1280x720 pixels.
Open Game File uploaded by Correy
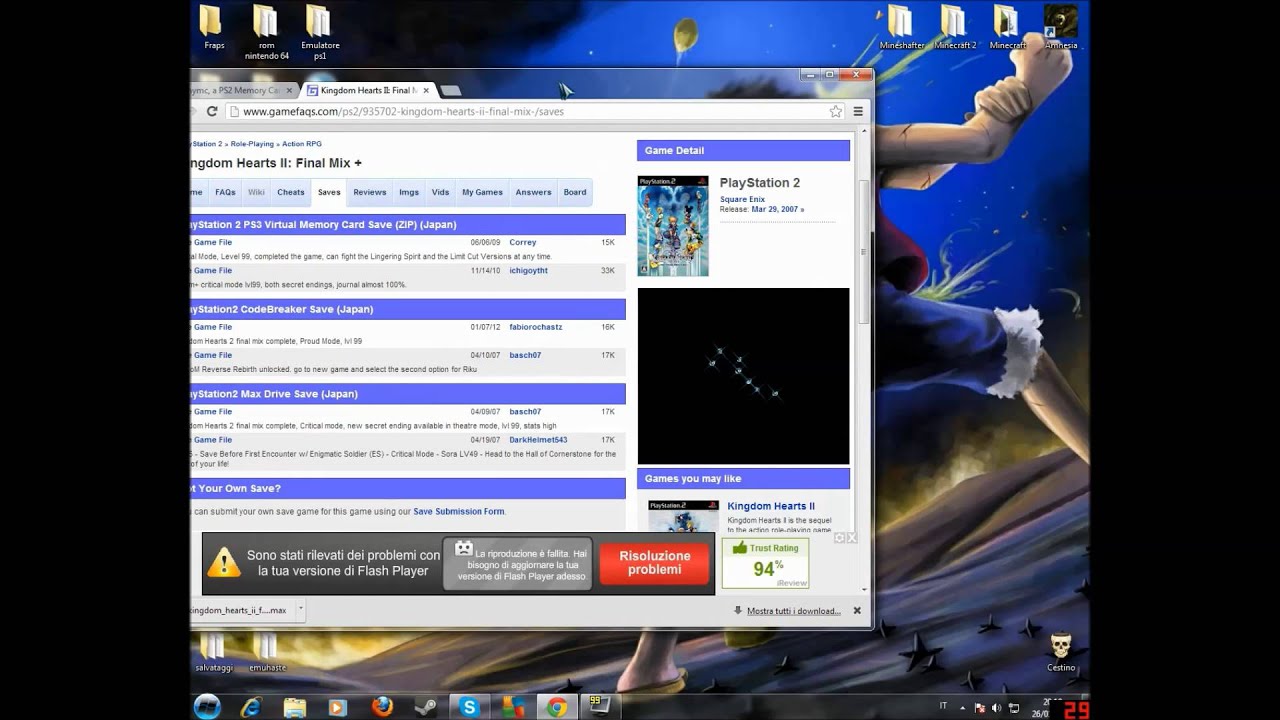tap(212, 242)
